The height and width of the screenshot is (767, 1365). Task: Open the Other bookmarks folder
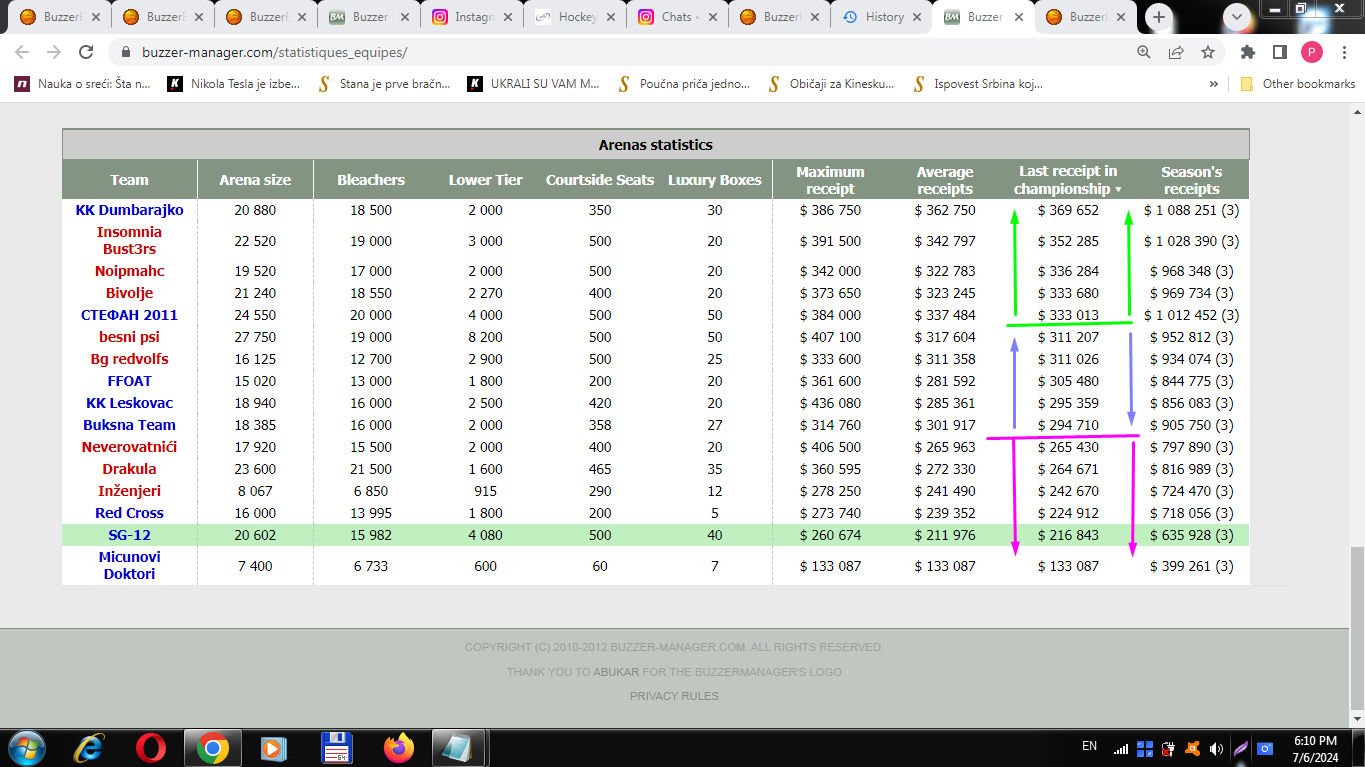1297,84
